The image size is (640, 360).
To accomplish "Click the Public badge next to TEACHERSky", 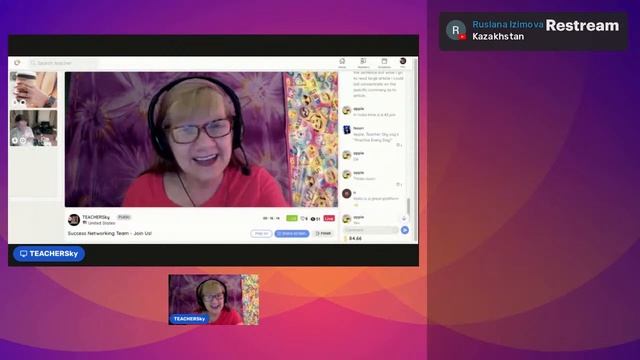I will 124,217.
